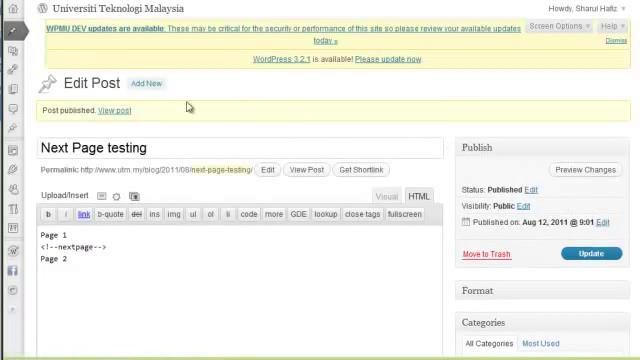
Task: Click the circular W icon in sidebar
Action: 13,251
